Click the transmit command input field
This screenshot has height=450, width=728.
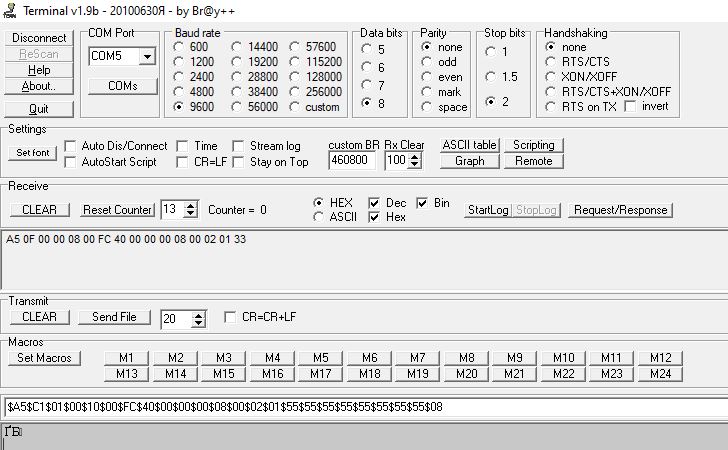(x=366, y=407)
